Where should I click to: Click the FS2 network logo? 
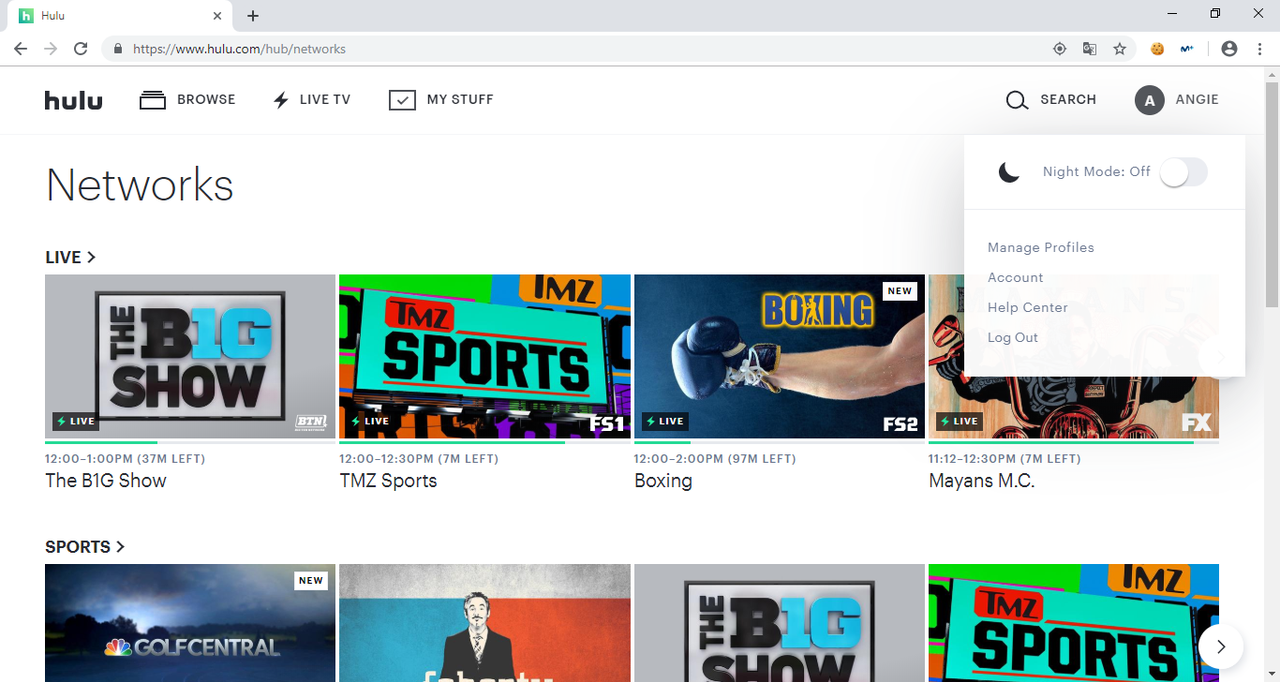(900, 423)
